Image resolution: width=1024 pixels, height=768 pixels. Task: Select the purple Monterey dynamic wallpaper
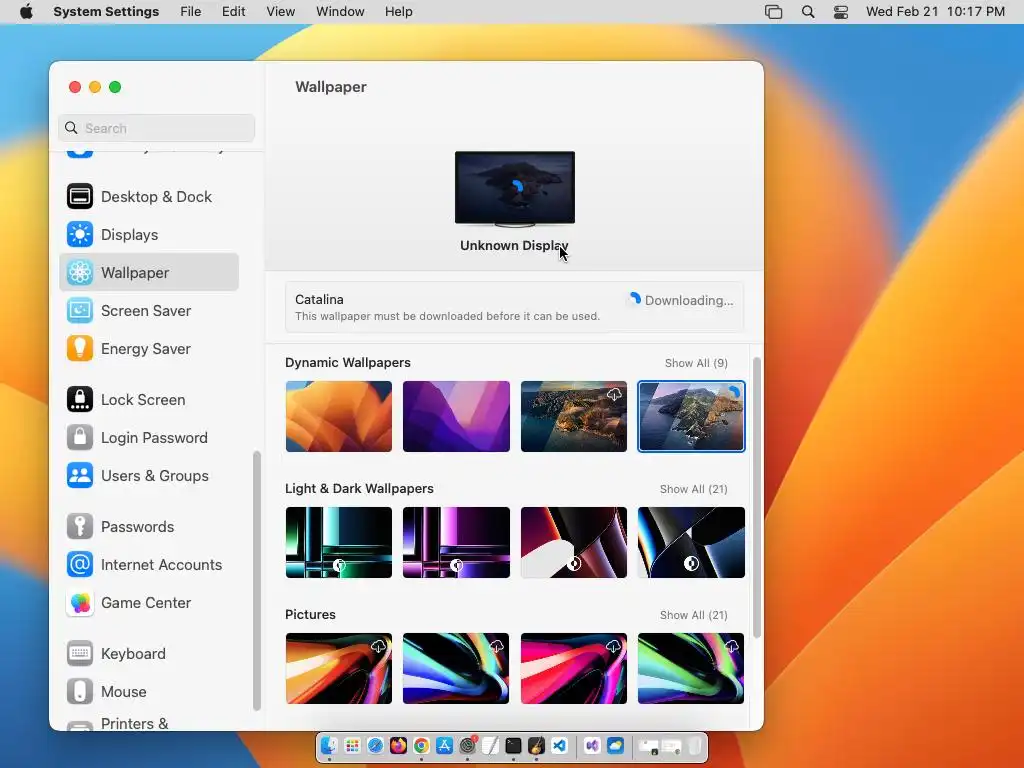tap(456, 417)
